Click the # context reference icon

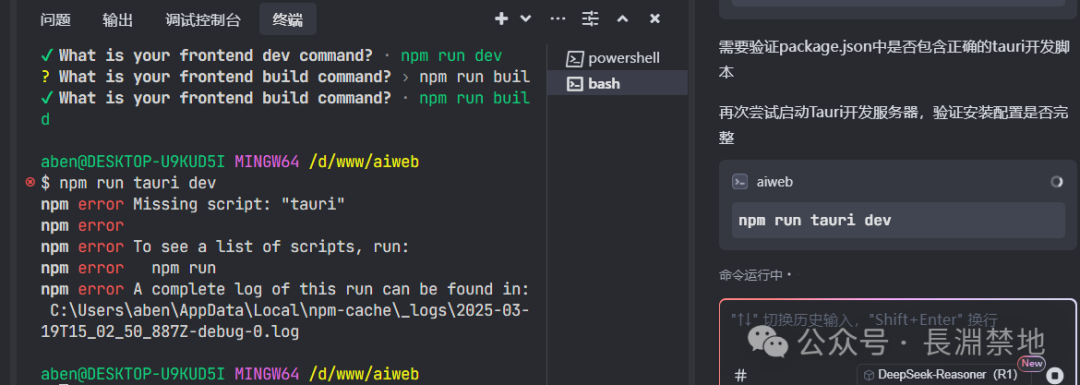click(x=740, y=375)
